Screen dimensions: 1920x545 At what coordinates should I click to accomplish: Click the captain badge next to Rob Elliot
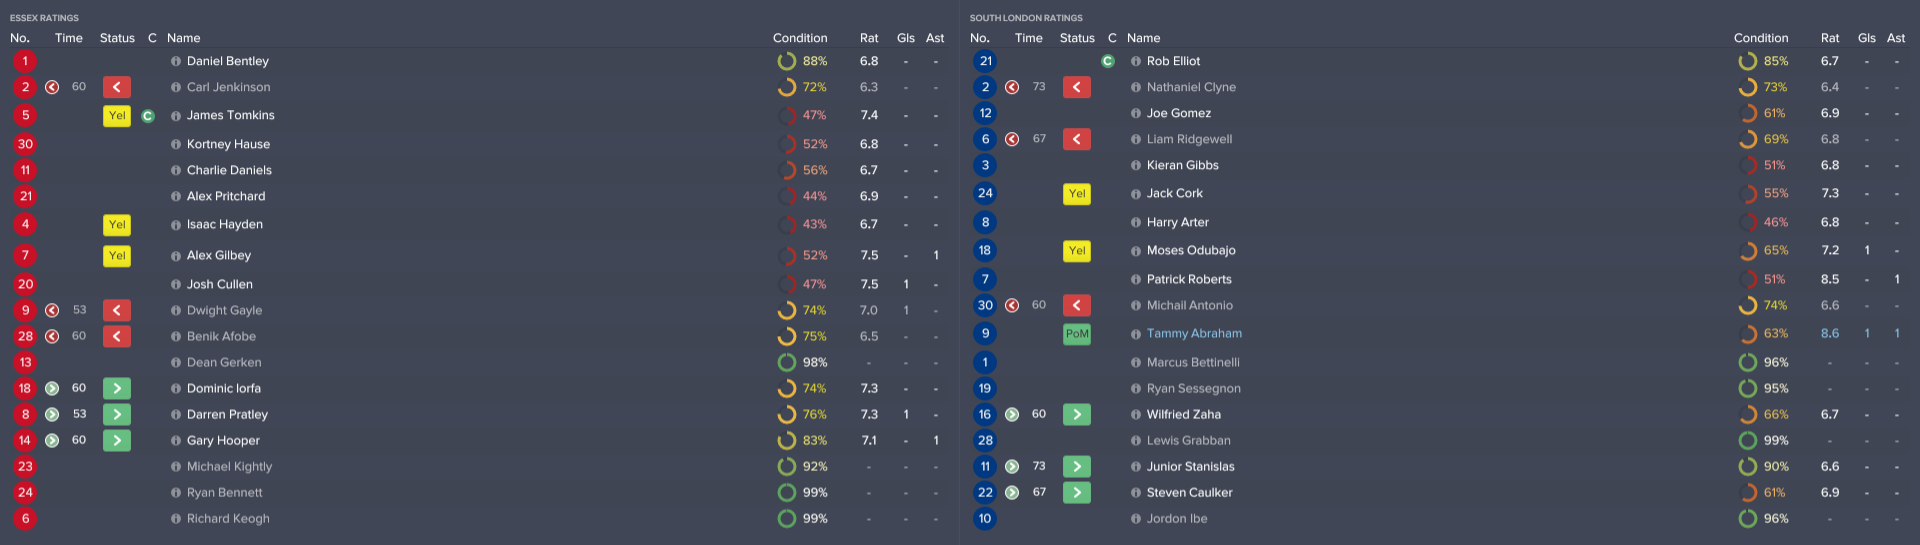[x=1108, y=61]
